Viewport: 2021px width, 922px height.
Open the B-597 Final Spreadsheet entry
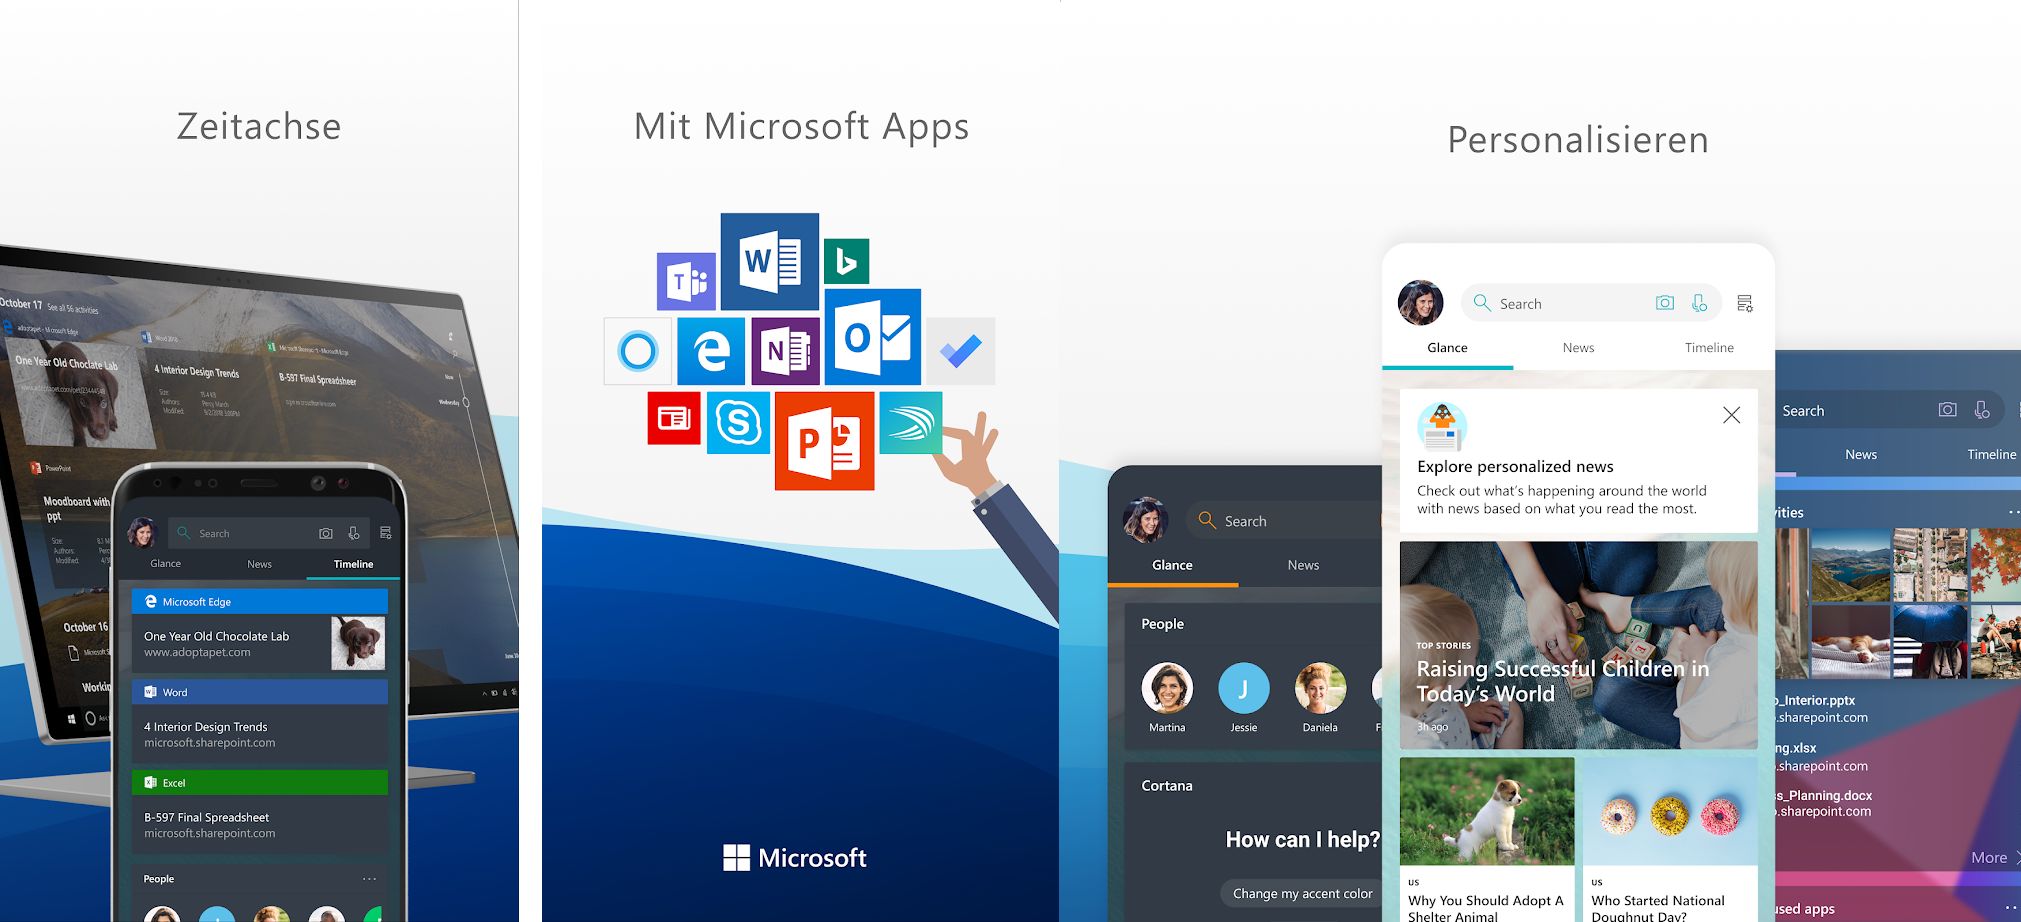[259, 825]
